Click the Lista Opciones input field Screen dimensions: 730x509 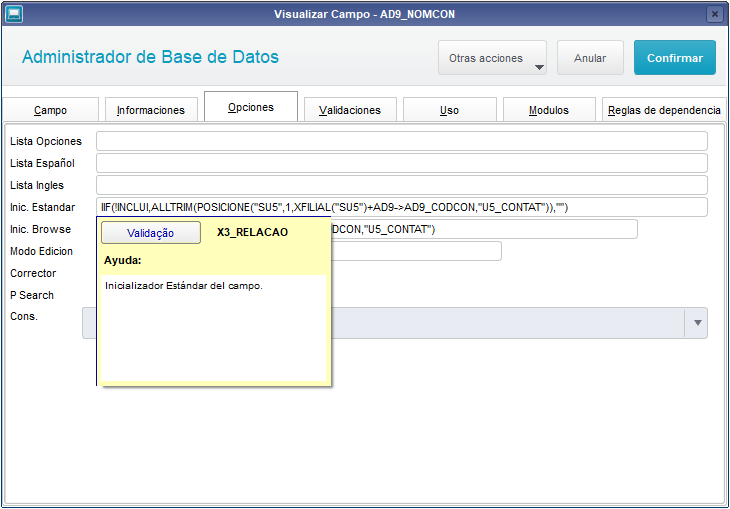tap(402, 141)
